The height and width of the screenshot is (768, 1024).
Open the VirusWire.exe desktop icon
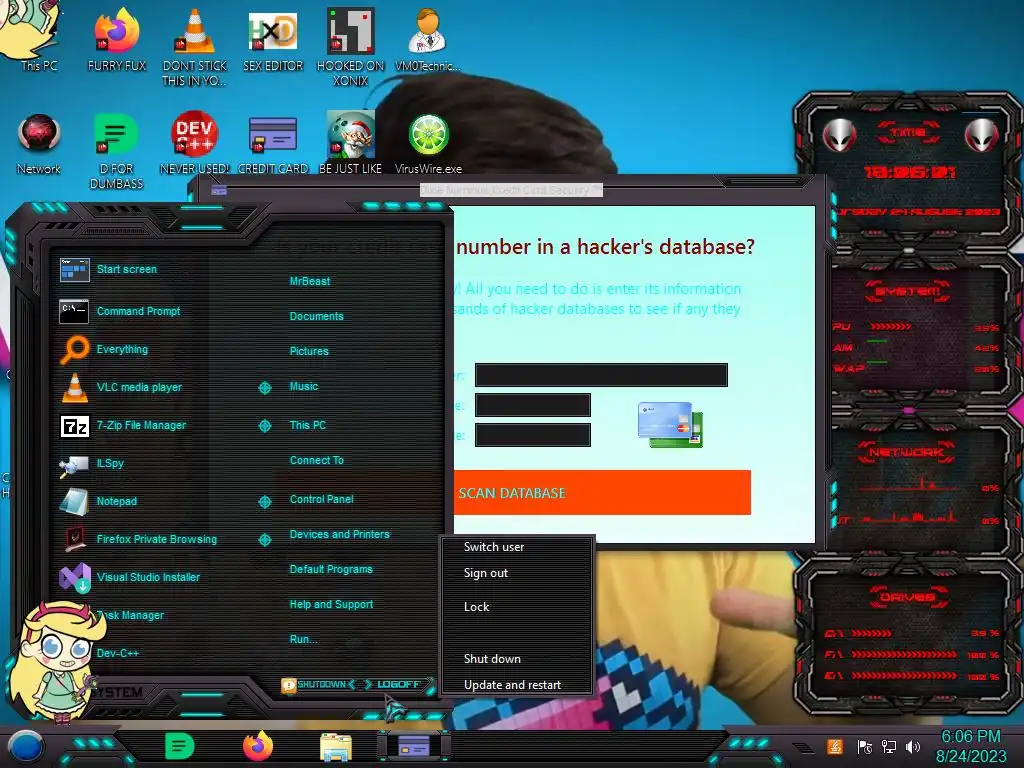pos(428,144)
